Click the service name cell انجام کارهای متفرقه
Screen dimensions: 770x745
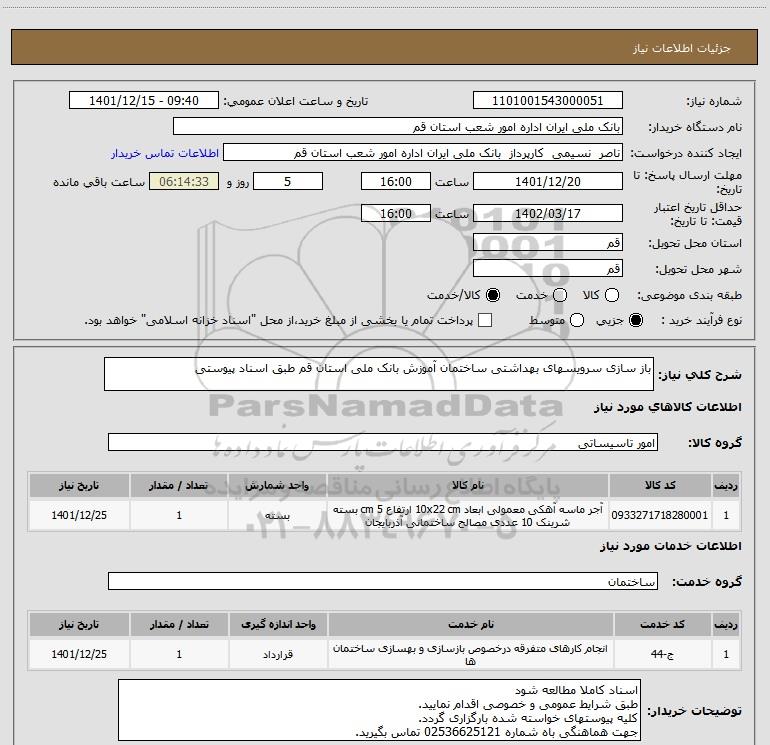click(x=470, y=654)
